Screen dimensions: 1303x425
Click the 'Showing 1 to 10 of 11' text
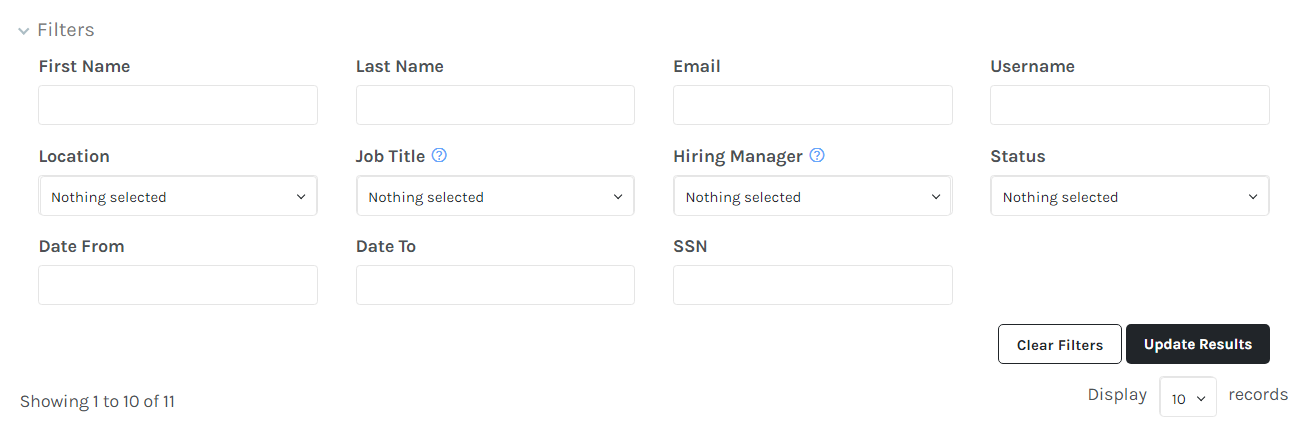click(97, 401)
